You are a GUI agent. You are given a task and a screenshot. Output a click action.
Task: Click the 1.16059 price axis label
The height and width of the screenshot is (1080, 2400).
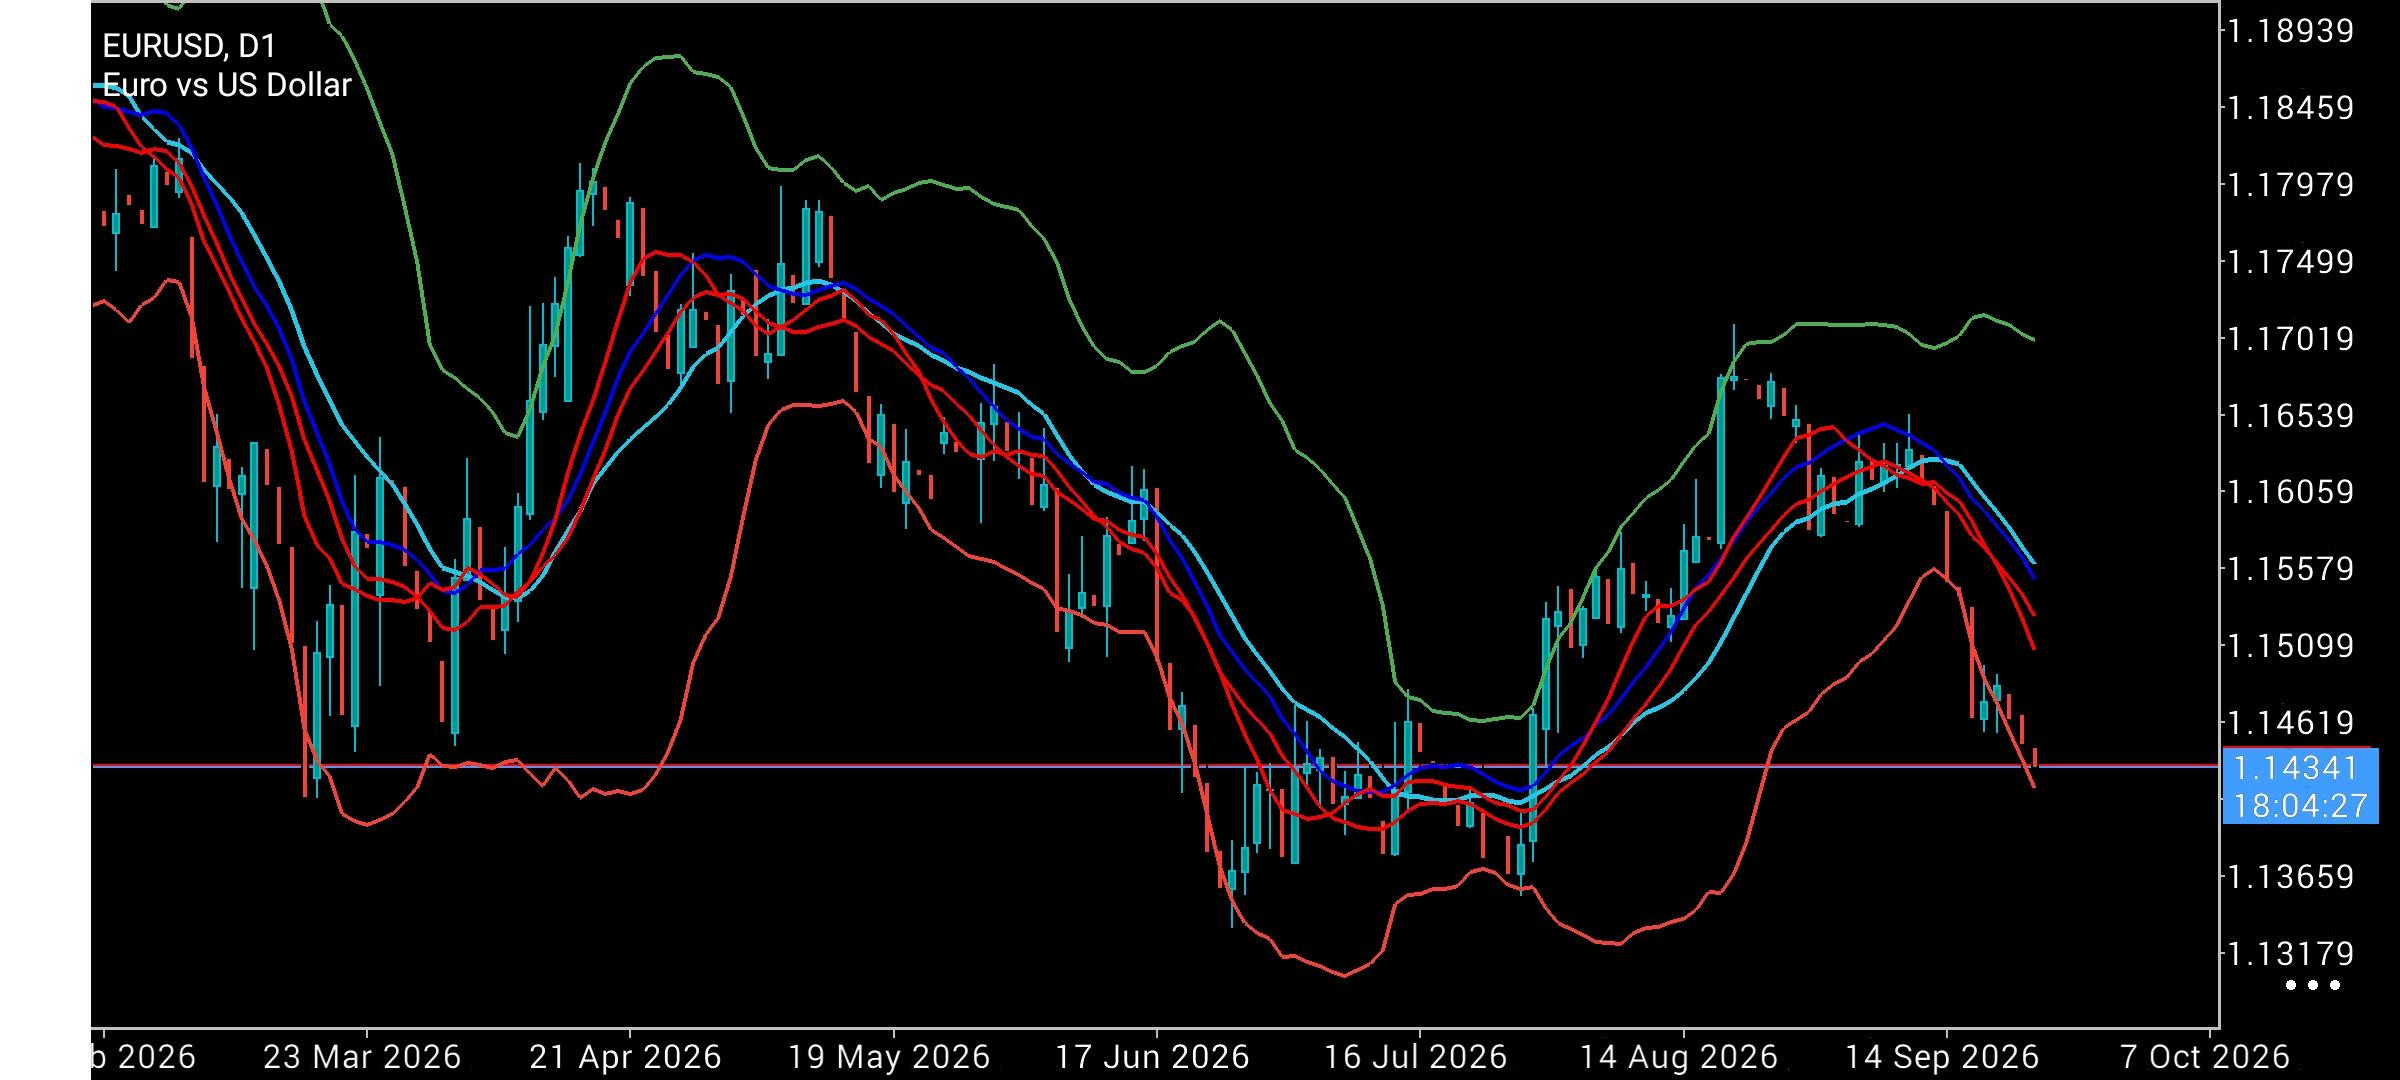click(2291, 492)
